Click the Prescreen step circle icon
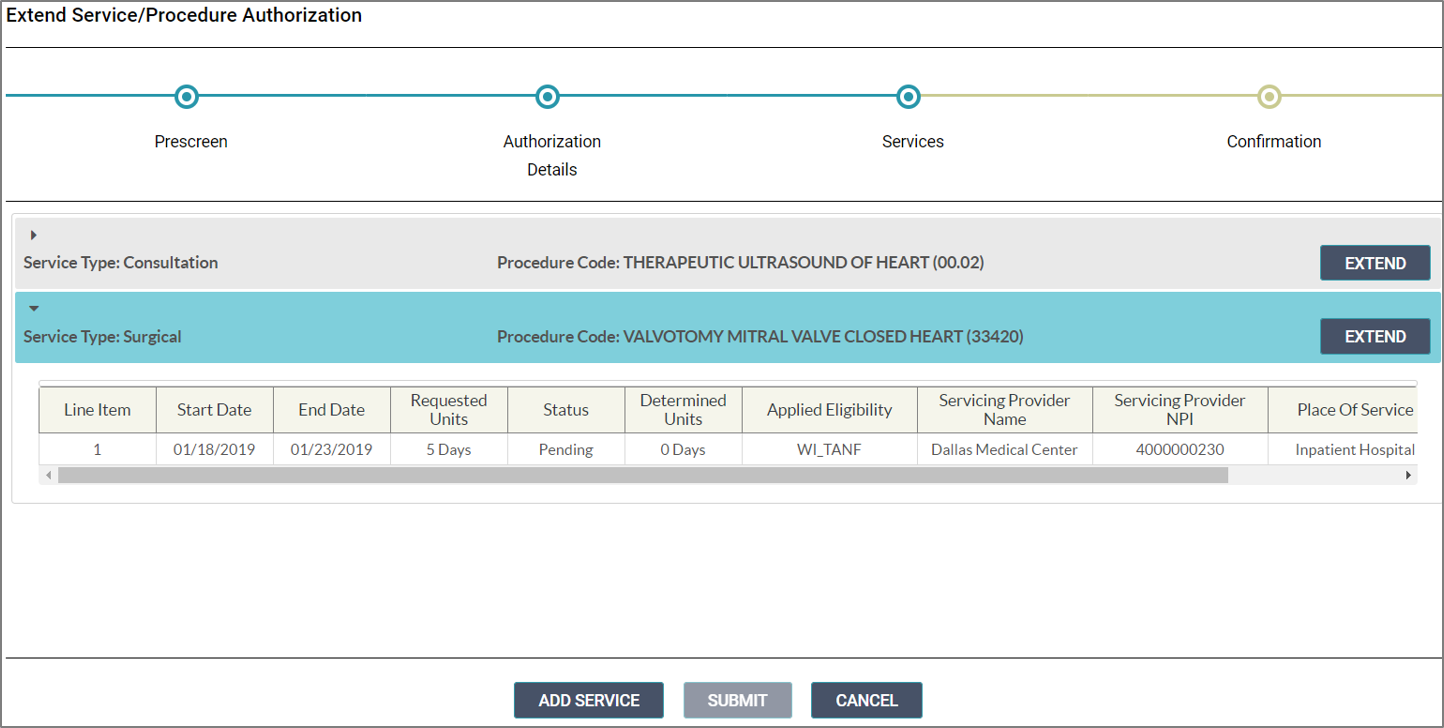Image resolution: width=1444 pixels, height=728 pixels. coord(186,97)
